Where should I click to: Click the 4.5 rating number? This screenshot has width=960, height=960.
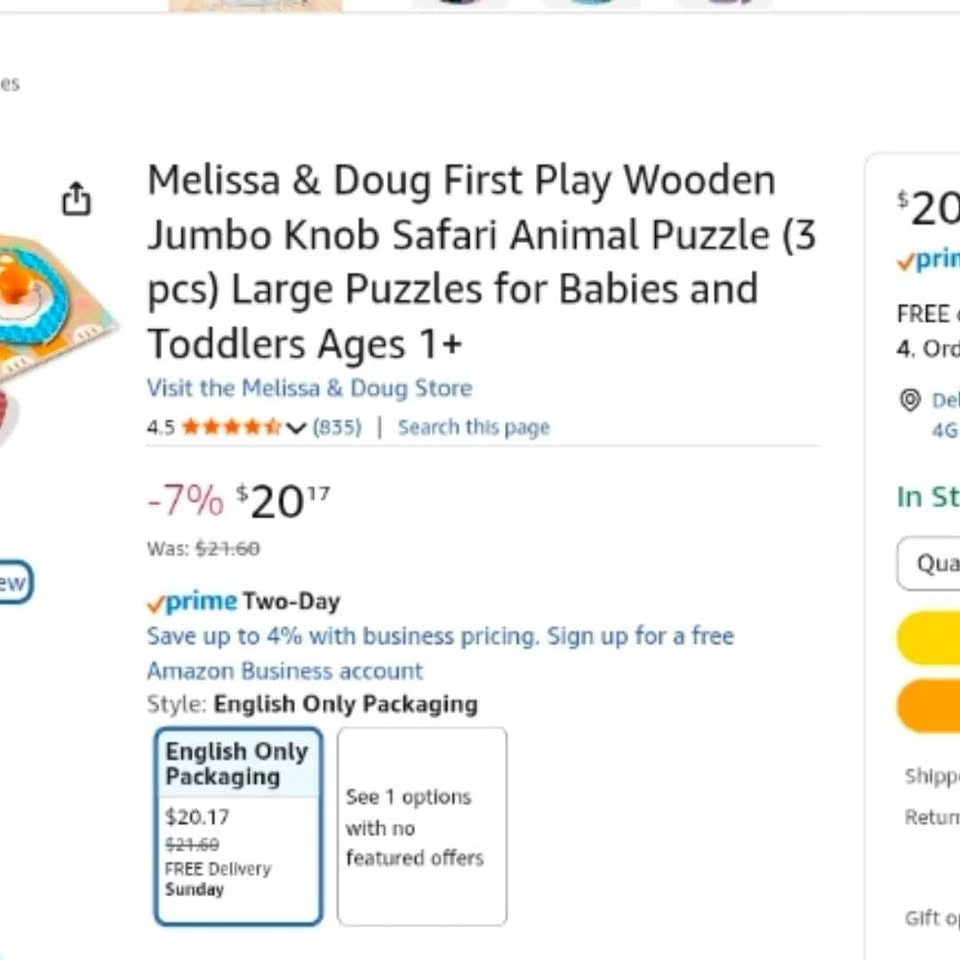(x=160, y=428)
